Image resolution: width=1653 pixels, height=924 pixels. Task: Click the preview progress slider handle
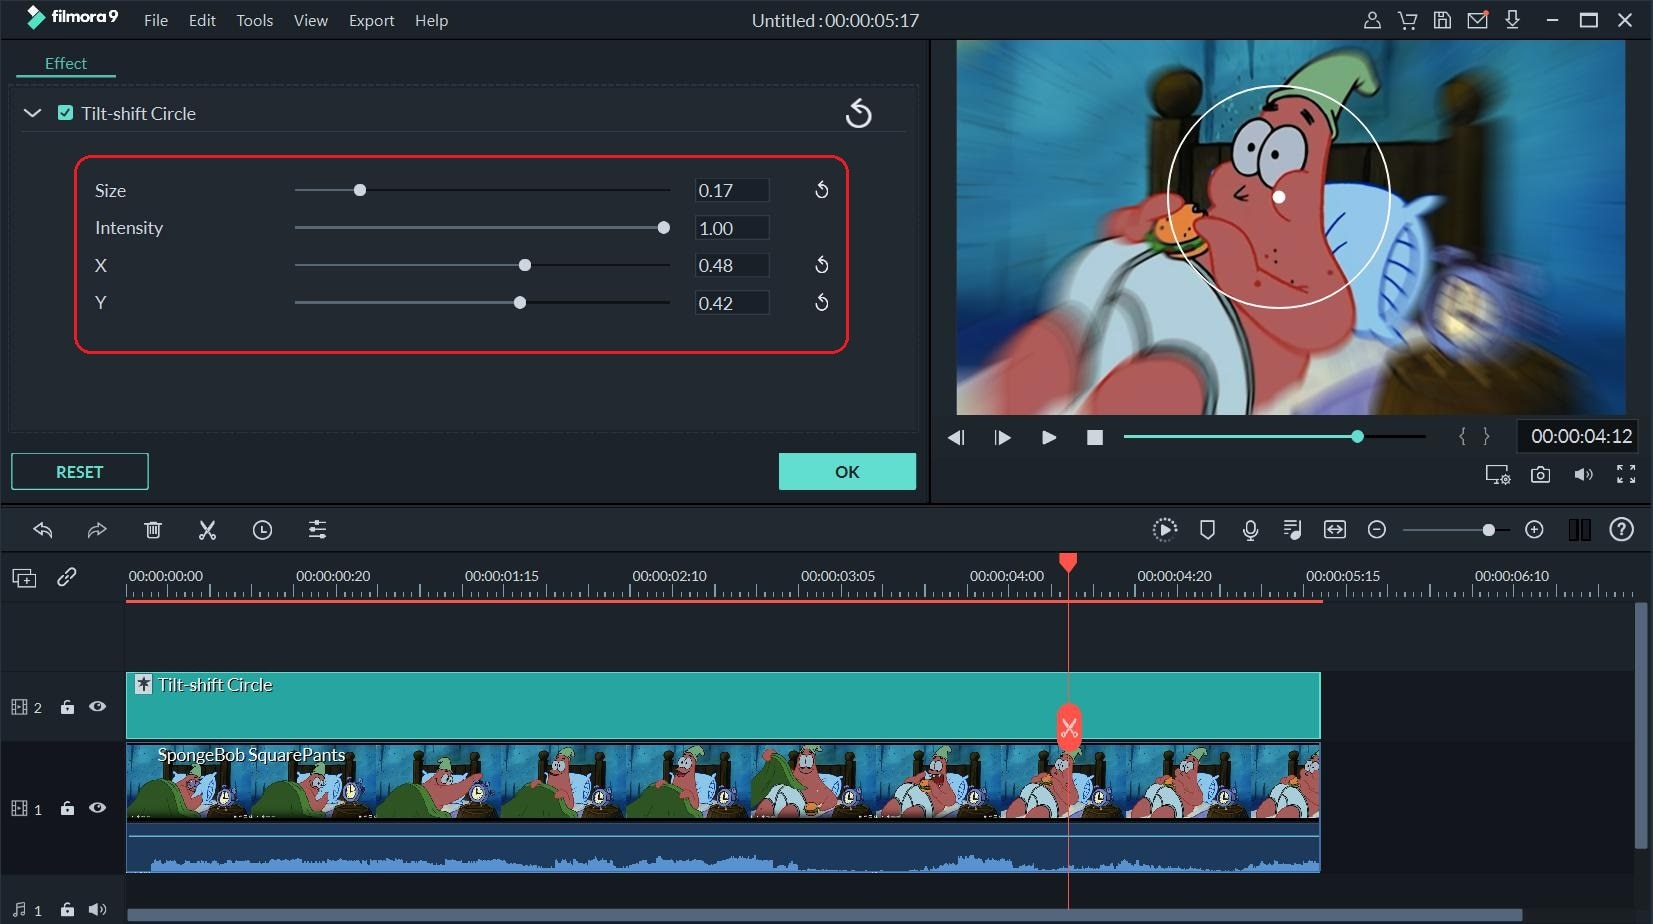coord(1357,437)
